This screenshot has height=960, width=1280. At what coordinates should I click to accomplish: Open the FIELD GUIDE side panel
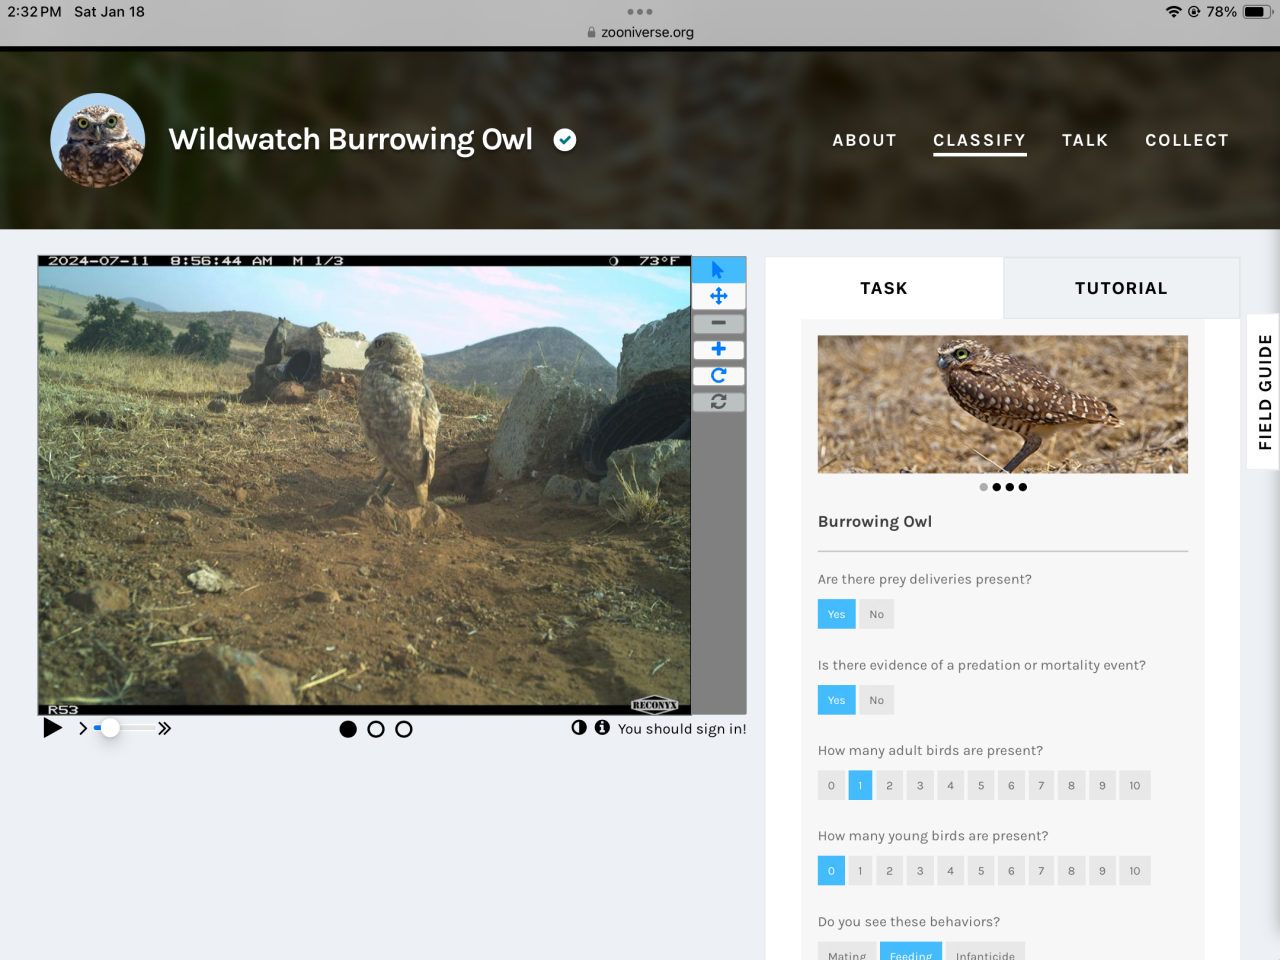point(1264,391)
